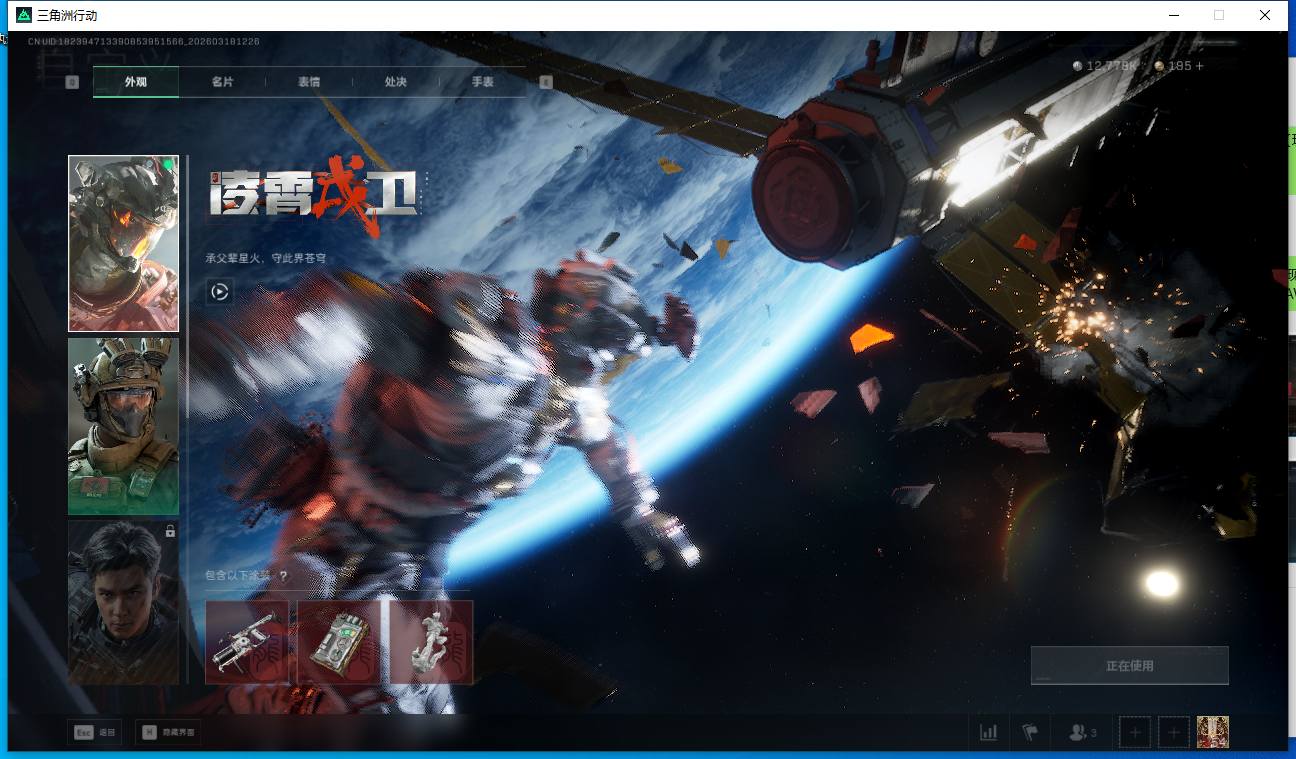Click the skin list vertical scrollbar
1296x759 pixels.
(x=187, y=420)
